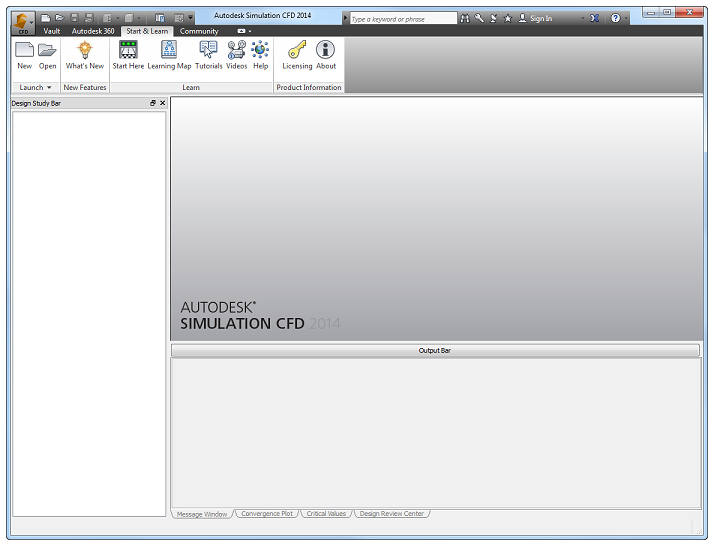Viewport: 714px width, 546px height.
Task: Click the Autodesk Exchange X icon
Action: click(x=594, y=18)
